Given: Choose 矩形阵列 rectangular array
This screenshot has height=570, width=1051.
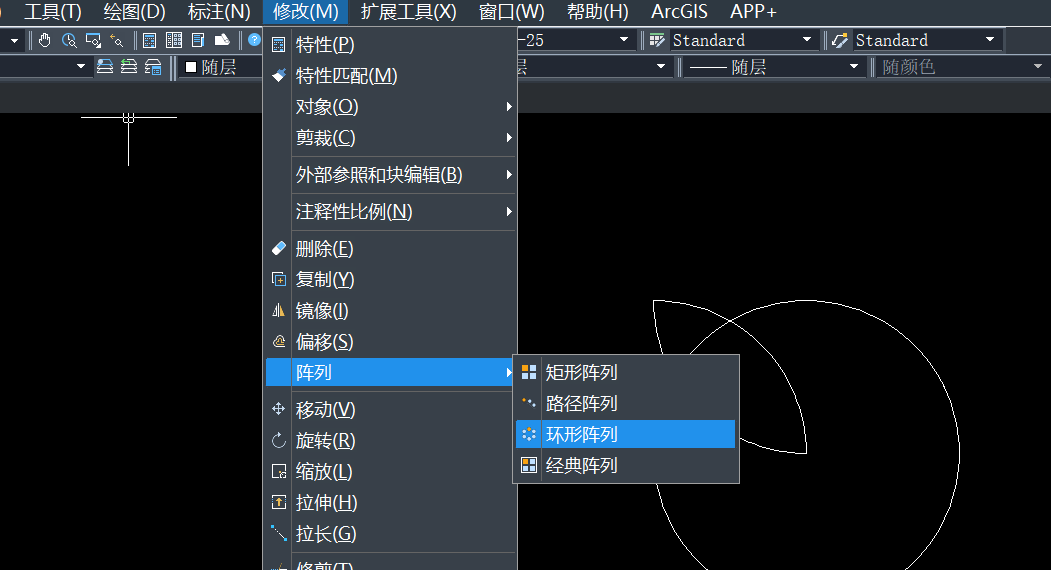Looking at the screenshot, I should pos(625,372).
